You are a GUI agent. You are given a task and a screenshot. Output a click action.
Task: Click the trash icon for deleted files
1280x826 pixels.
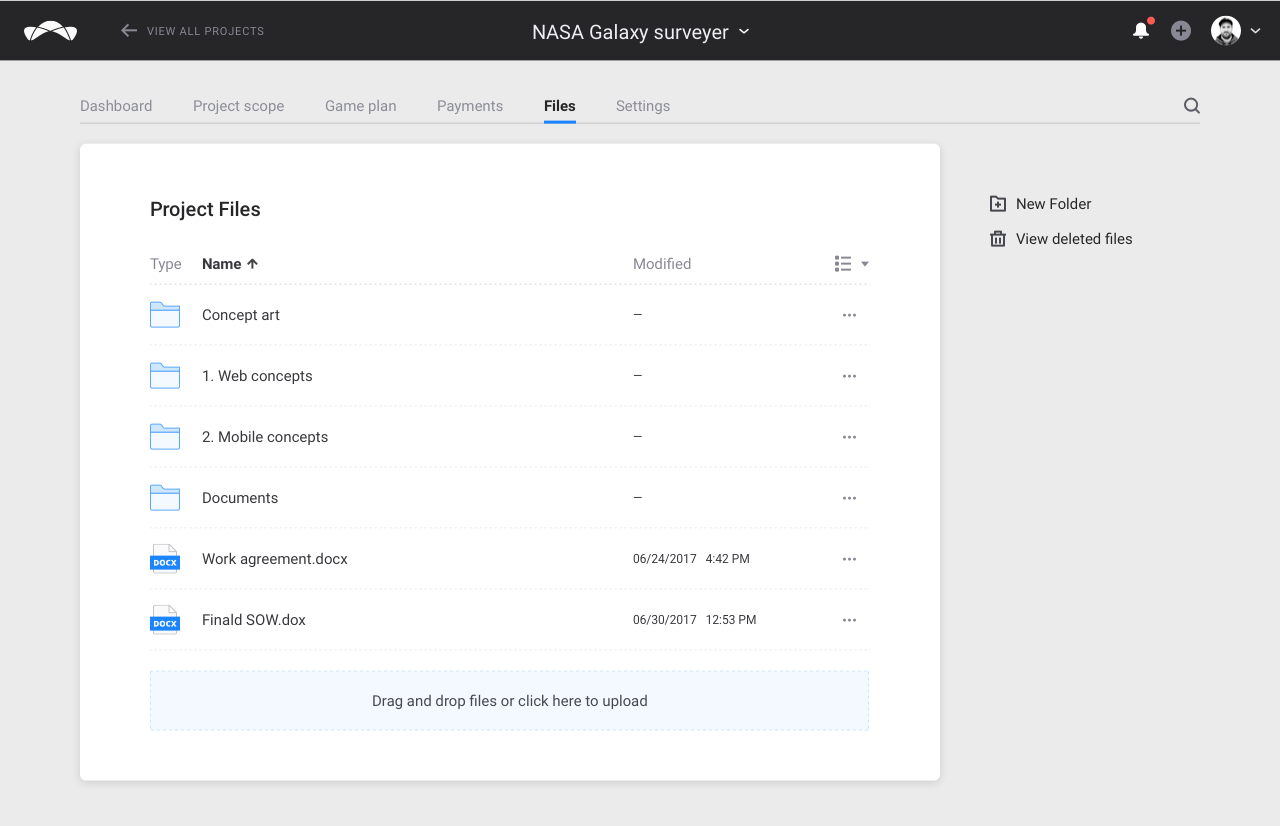tap(998, 239)
